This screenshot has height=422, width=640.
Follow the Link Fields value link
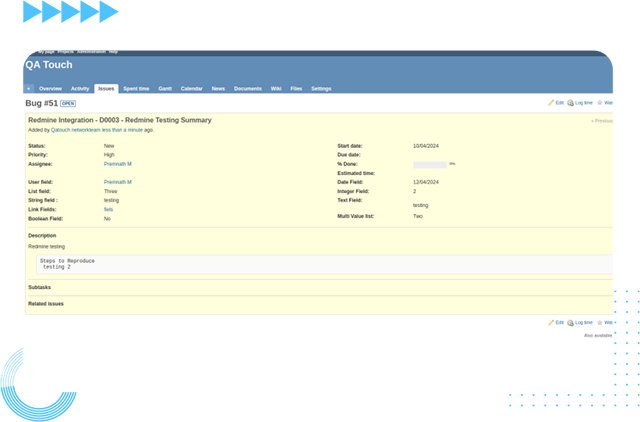(x=108, y=209)
